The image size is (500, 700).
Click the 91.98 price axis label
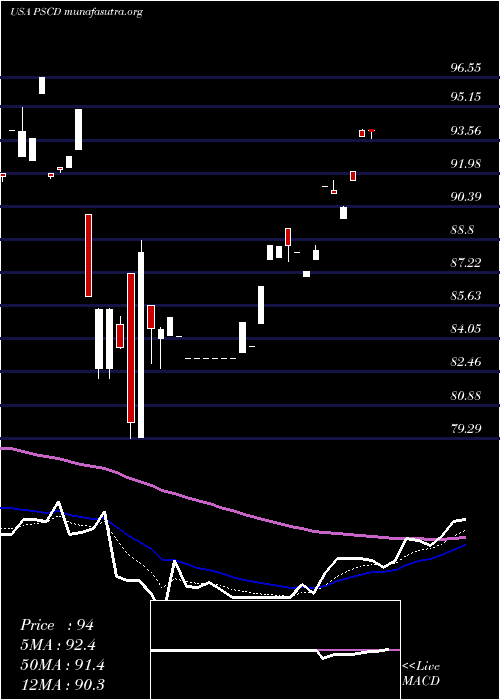(x=465, y=164)
